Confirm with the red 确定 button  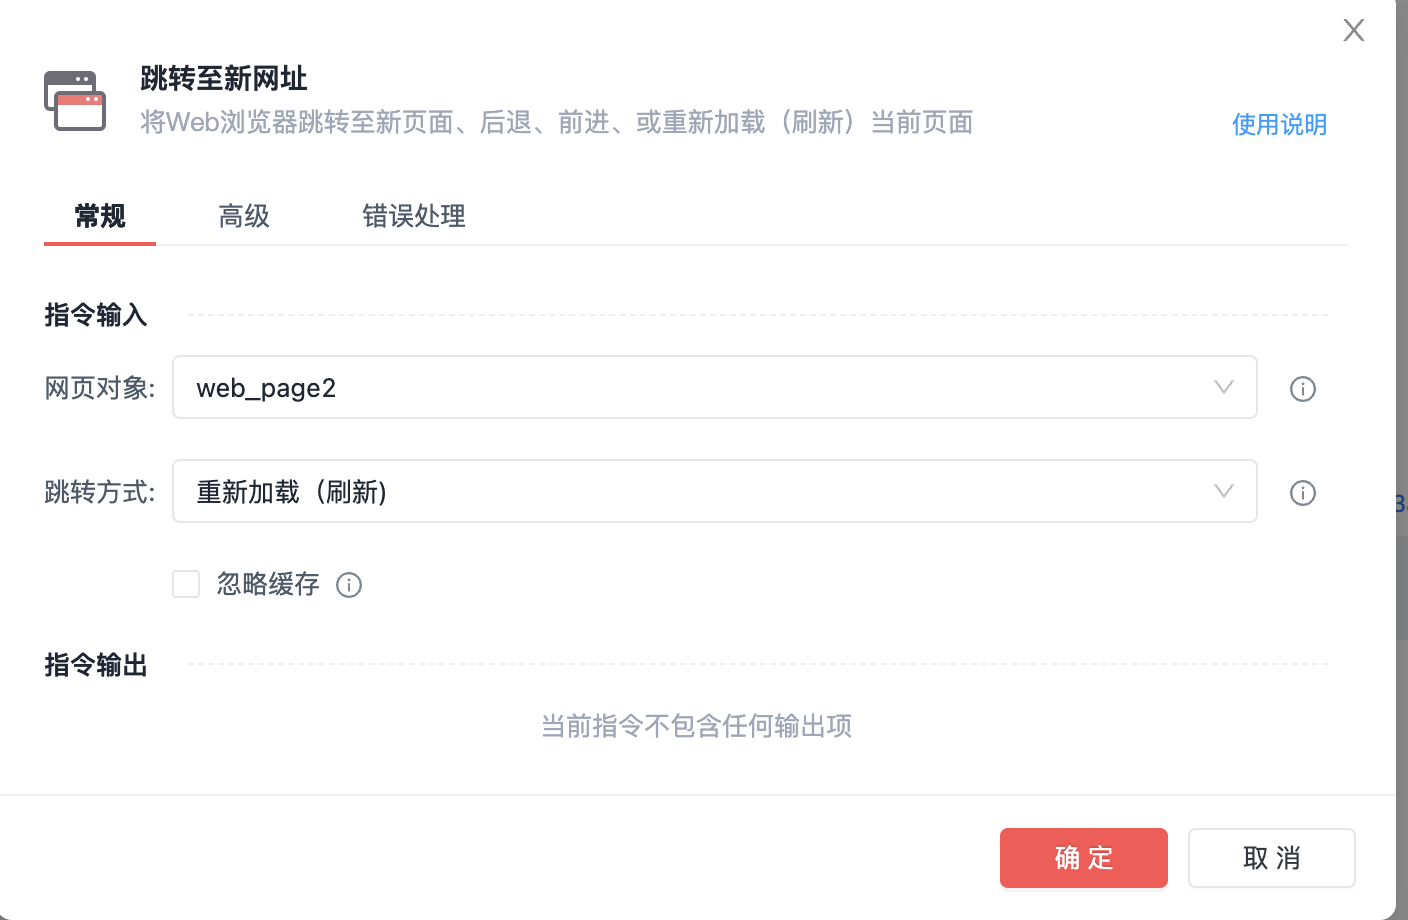coord(1084,858)
